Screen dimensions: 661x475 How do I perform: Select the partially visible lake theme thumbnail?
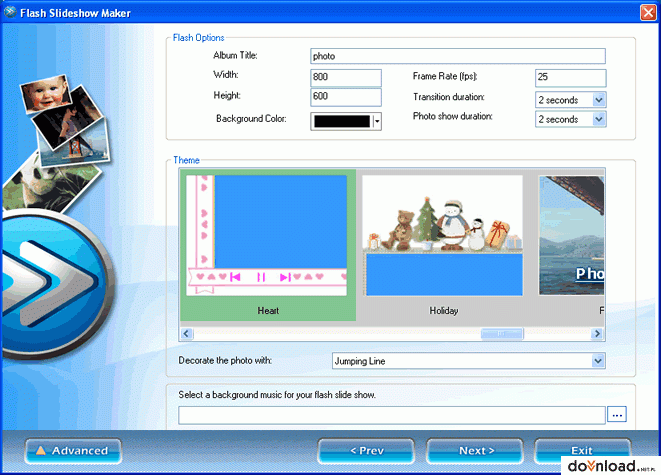[572, 235]
